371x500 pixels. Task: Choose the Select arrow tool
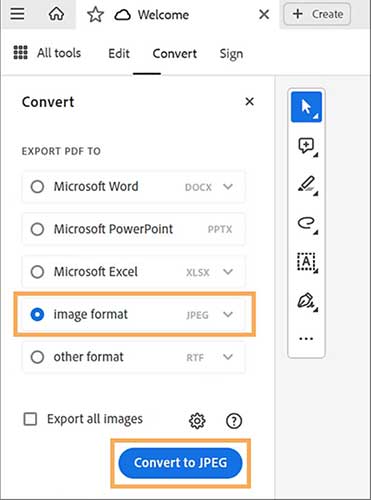[x=306, y=107]
